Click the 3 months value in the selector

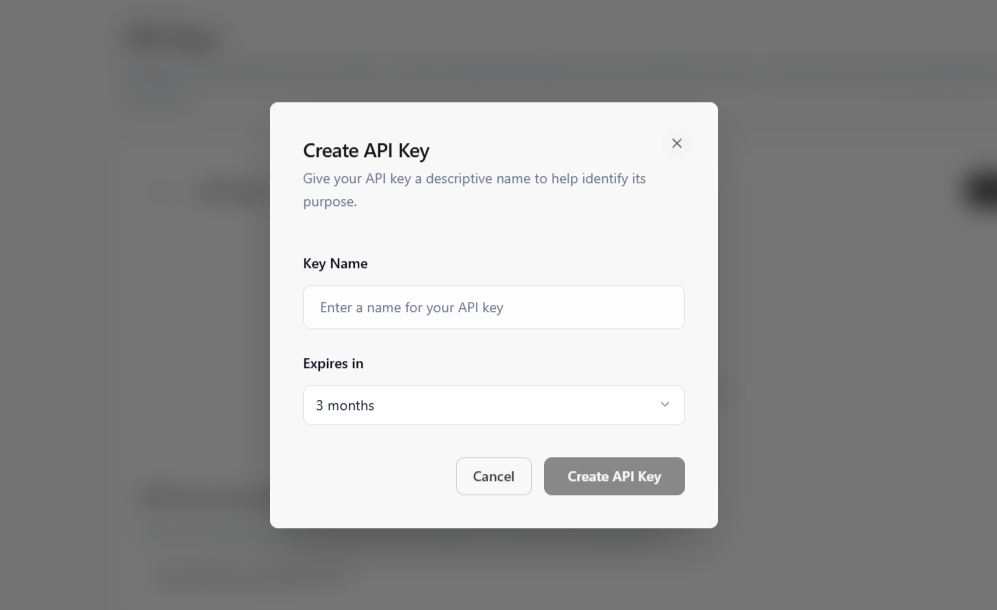[345, 405]
